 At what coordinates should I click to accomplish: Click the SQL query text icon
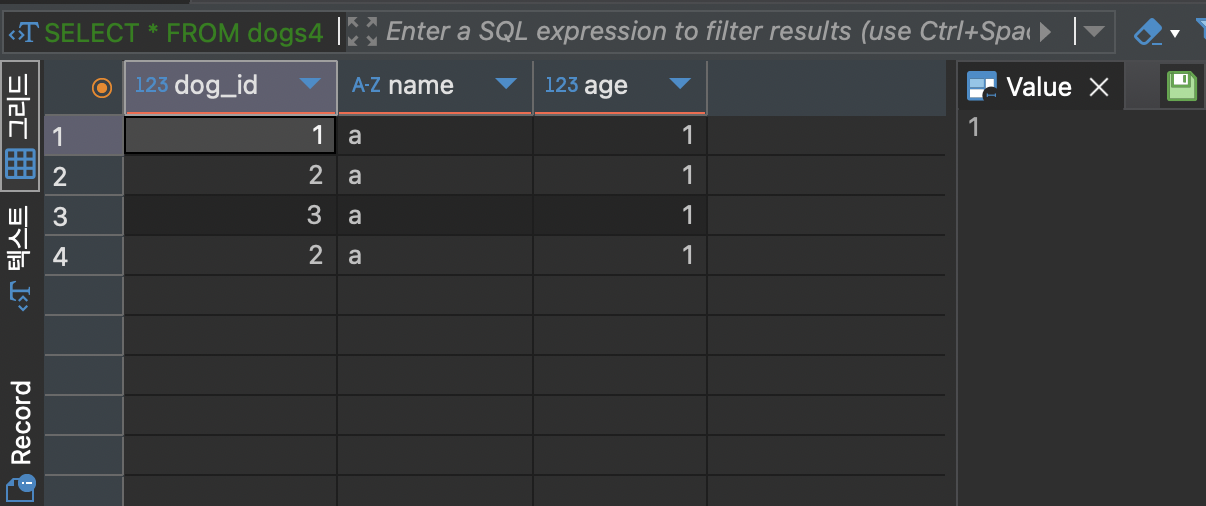pos(22,33)
